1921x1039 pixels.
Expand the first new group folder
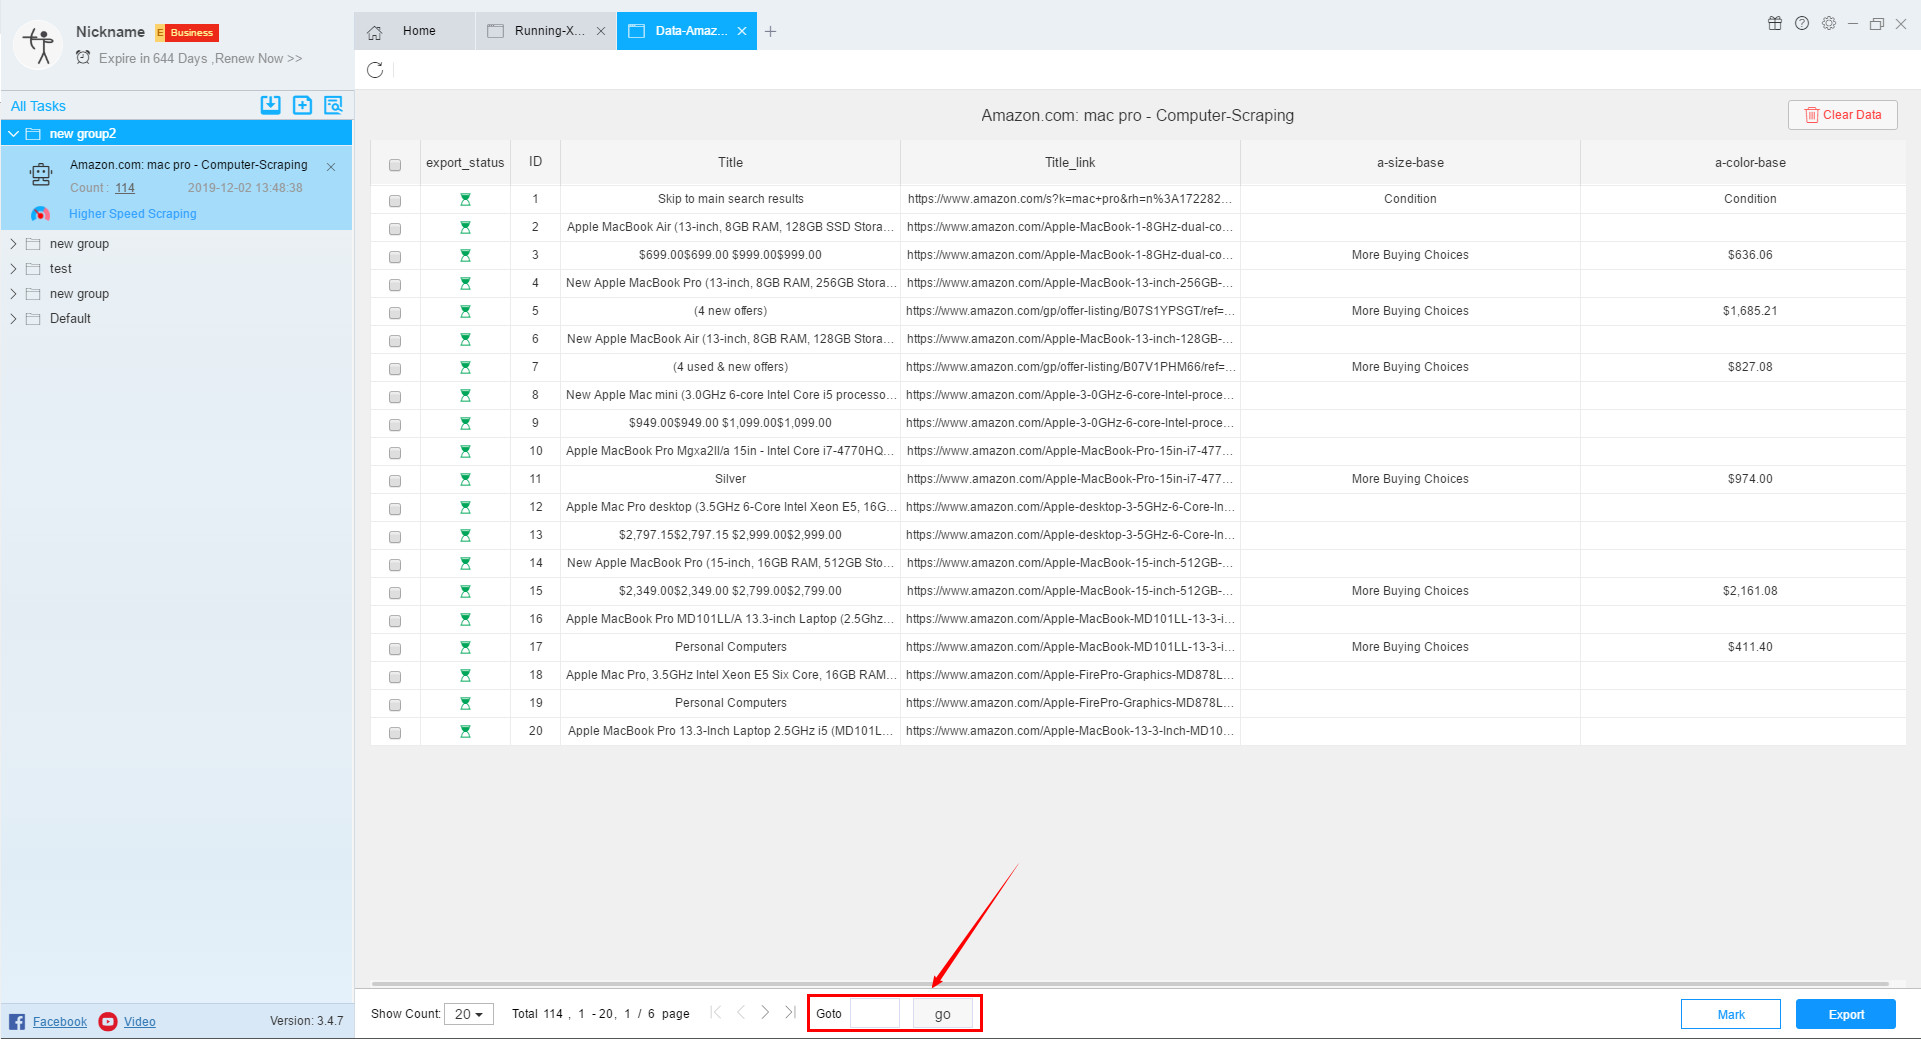click(x=13, y=244)
